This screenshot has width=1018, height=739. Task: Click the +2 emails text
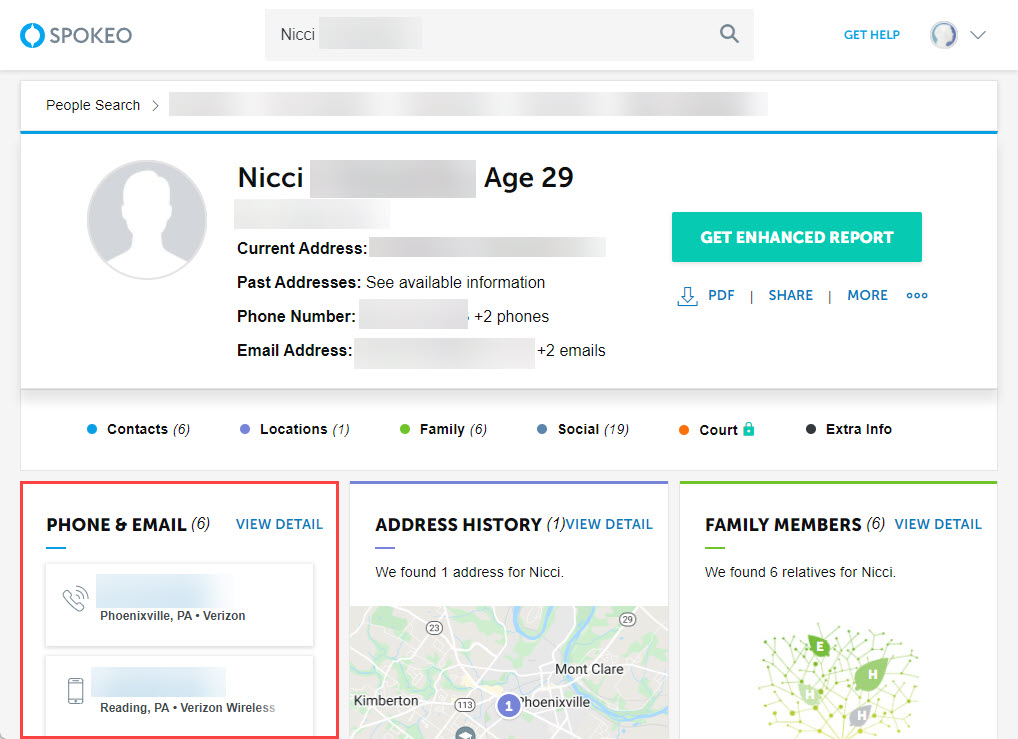[571, 351]
